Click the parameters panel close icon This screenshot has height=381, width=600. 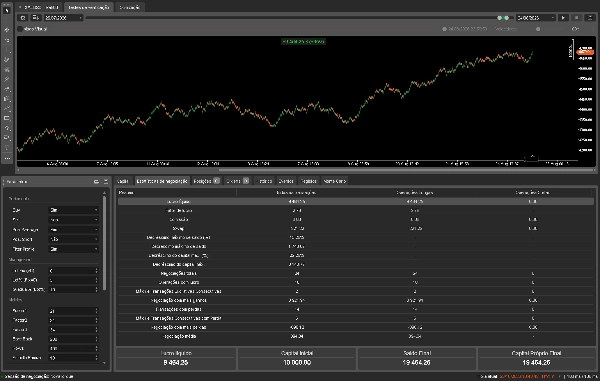(106, 182)
